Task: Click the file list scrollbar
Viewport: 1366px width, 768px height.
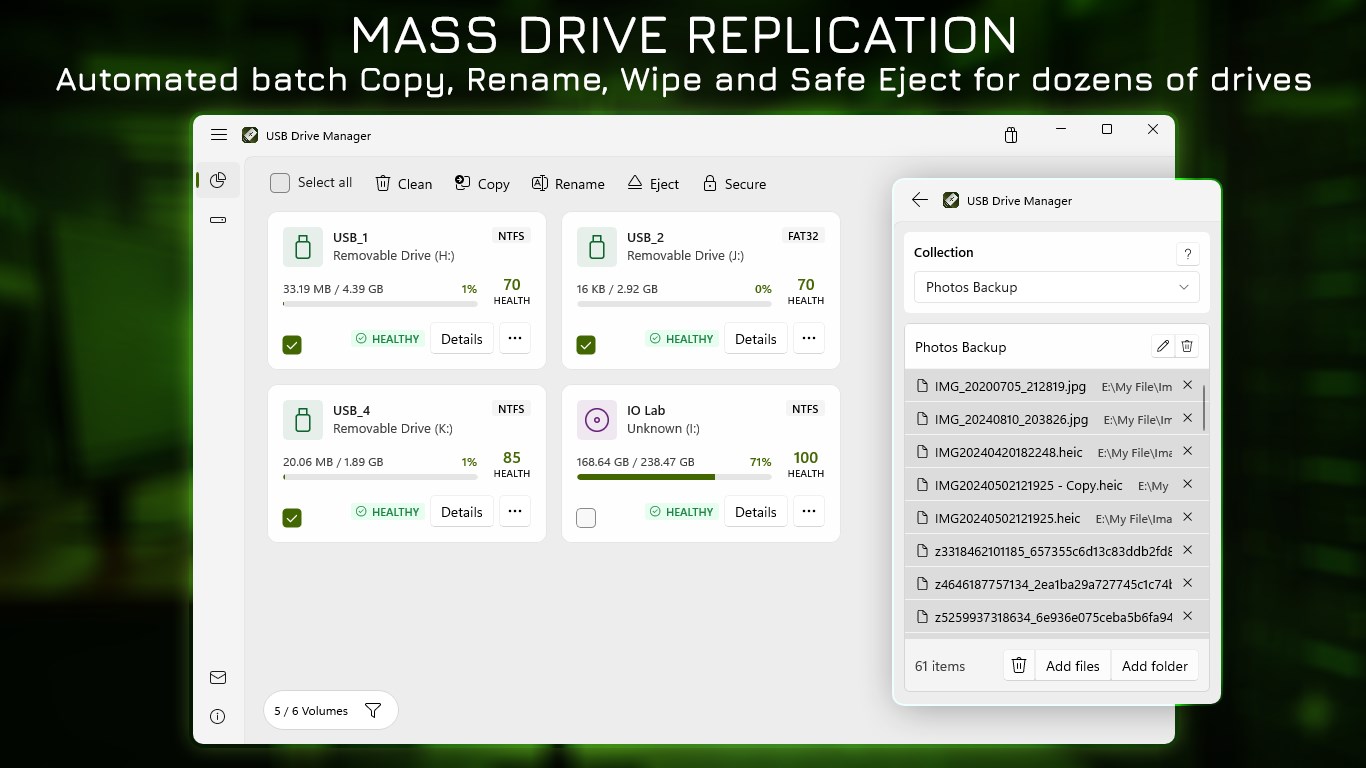Action: pos(1204,408)
